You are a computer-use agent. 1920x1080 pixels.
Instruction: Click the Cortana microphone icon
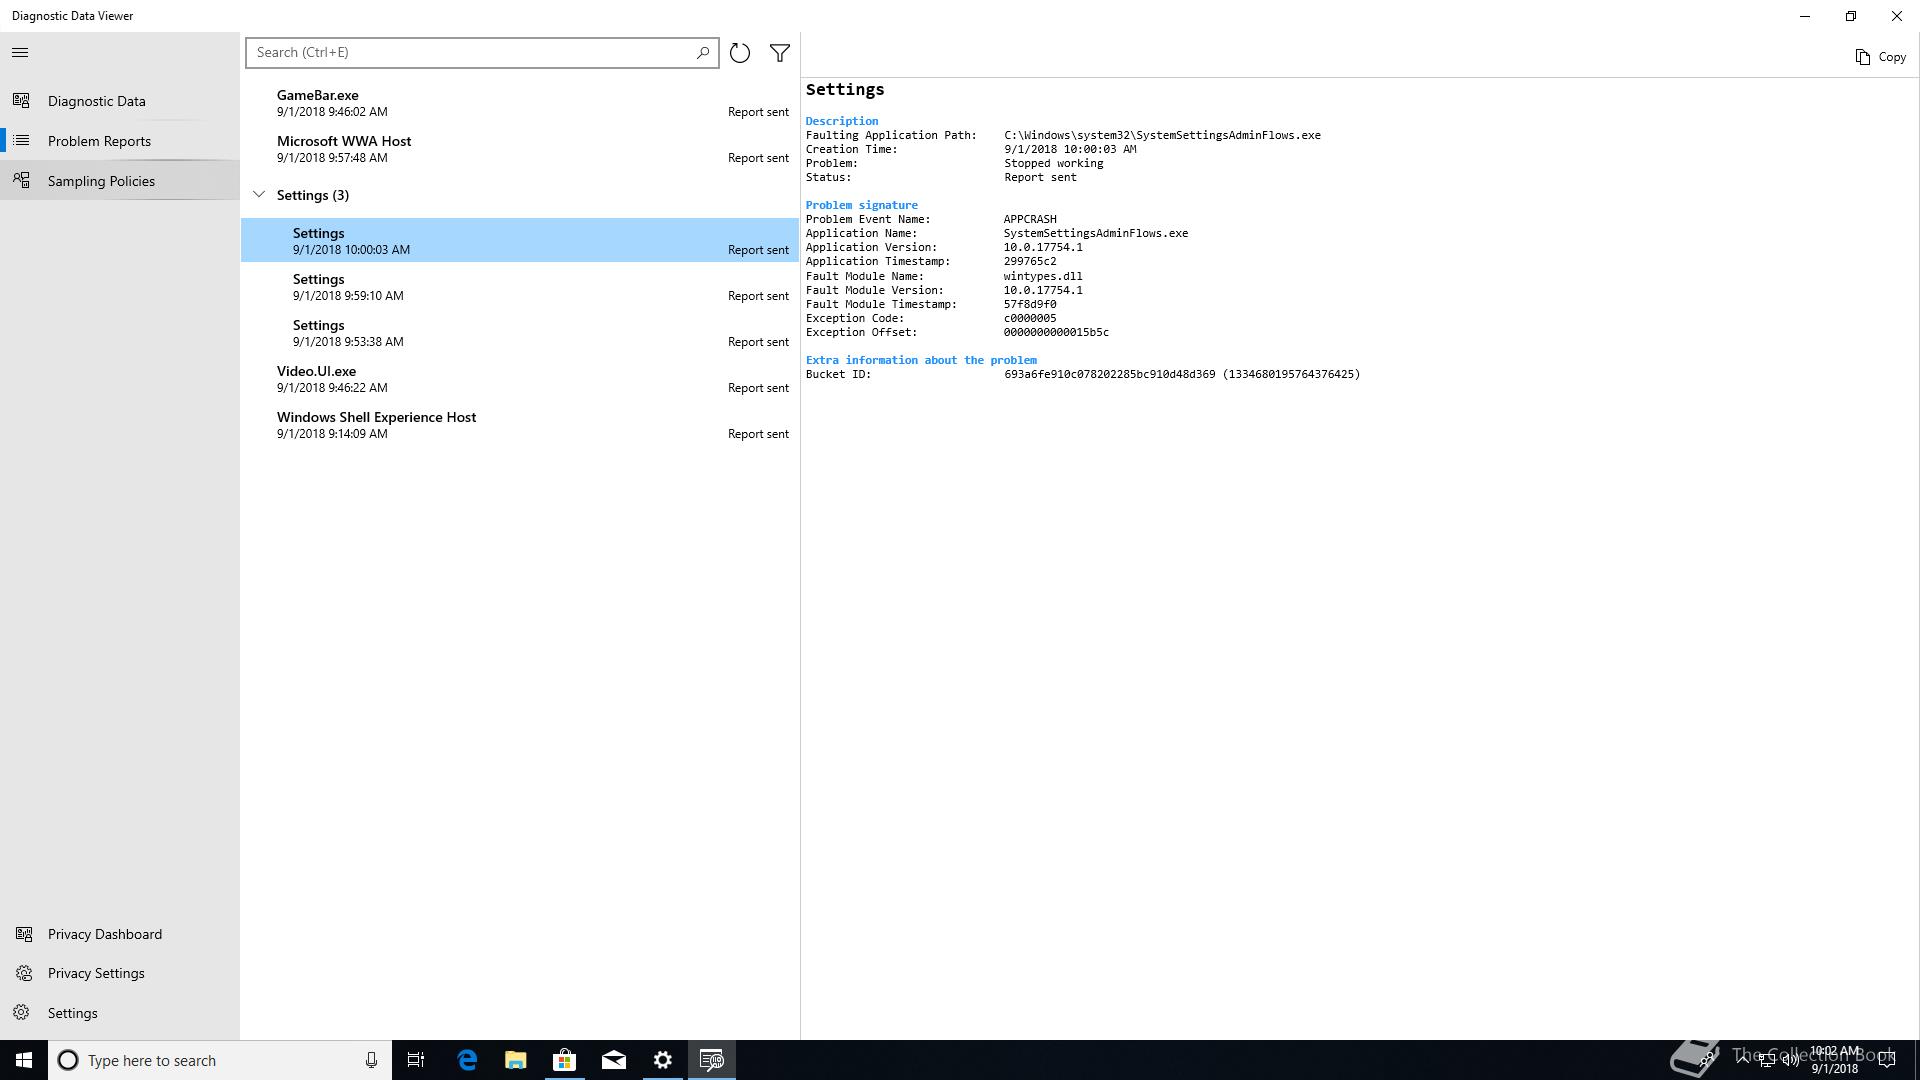tap(371, 1060)
